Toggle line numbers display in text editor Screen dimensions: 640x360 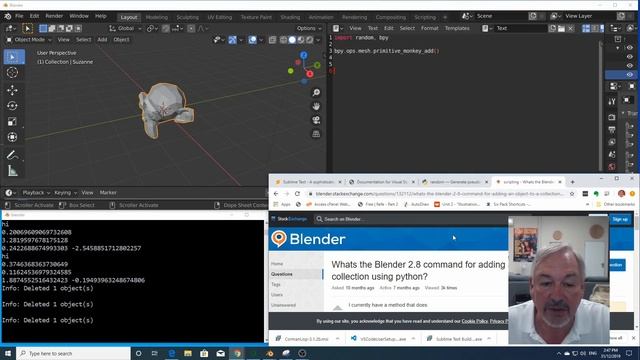(586, 28)
